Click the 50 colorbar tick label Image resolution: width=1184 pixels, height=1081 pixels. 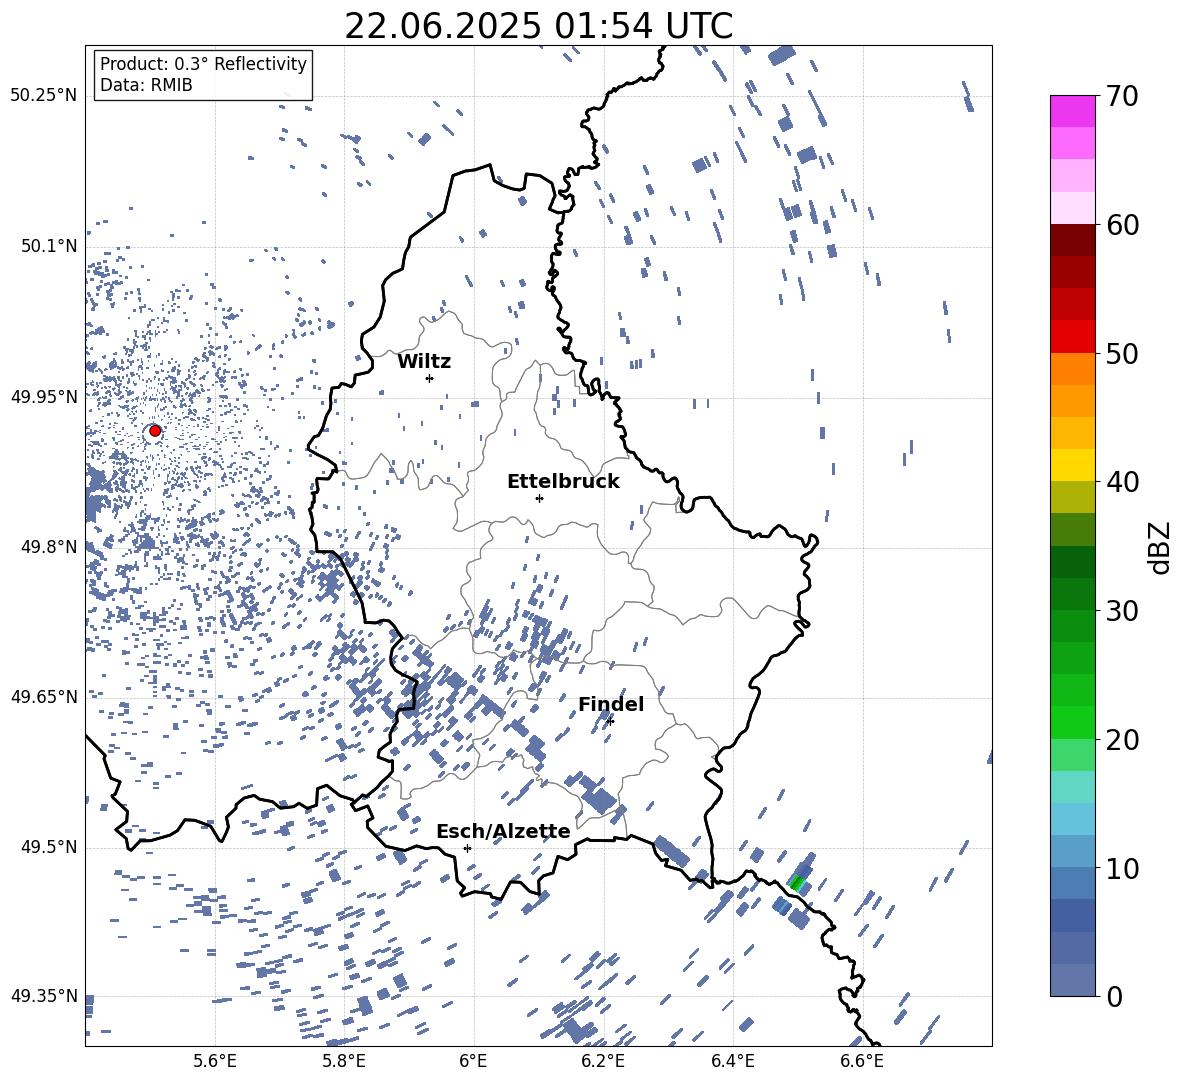click(1122, 353)
